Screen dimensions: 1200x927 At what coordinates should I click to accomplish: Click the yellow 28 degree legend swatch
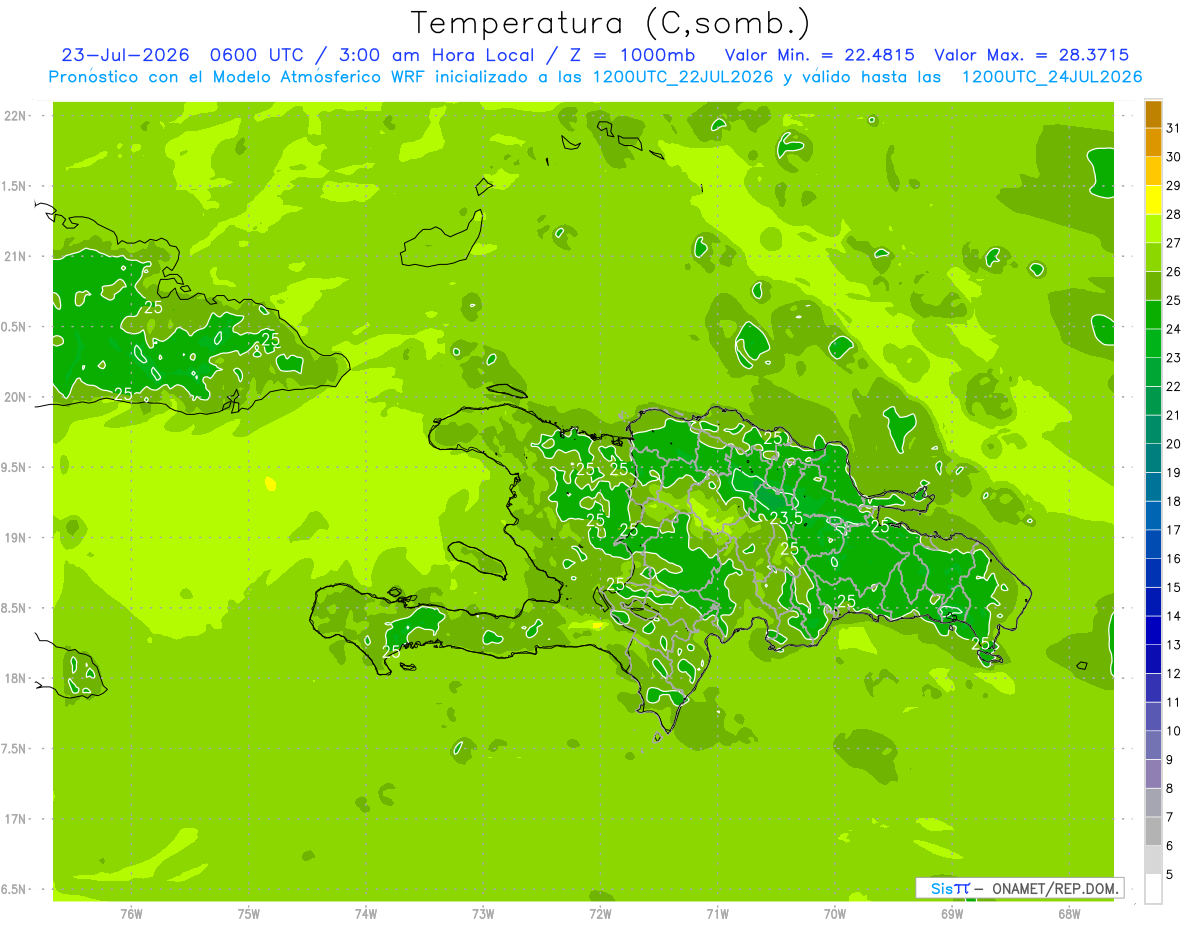click(1153, 201)
